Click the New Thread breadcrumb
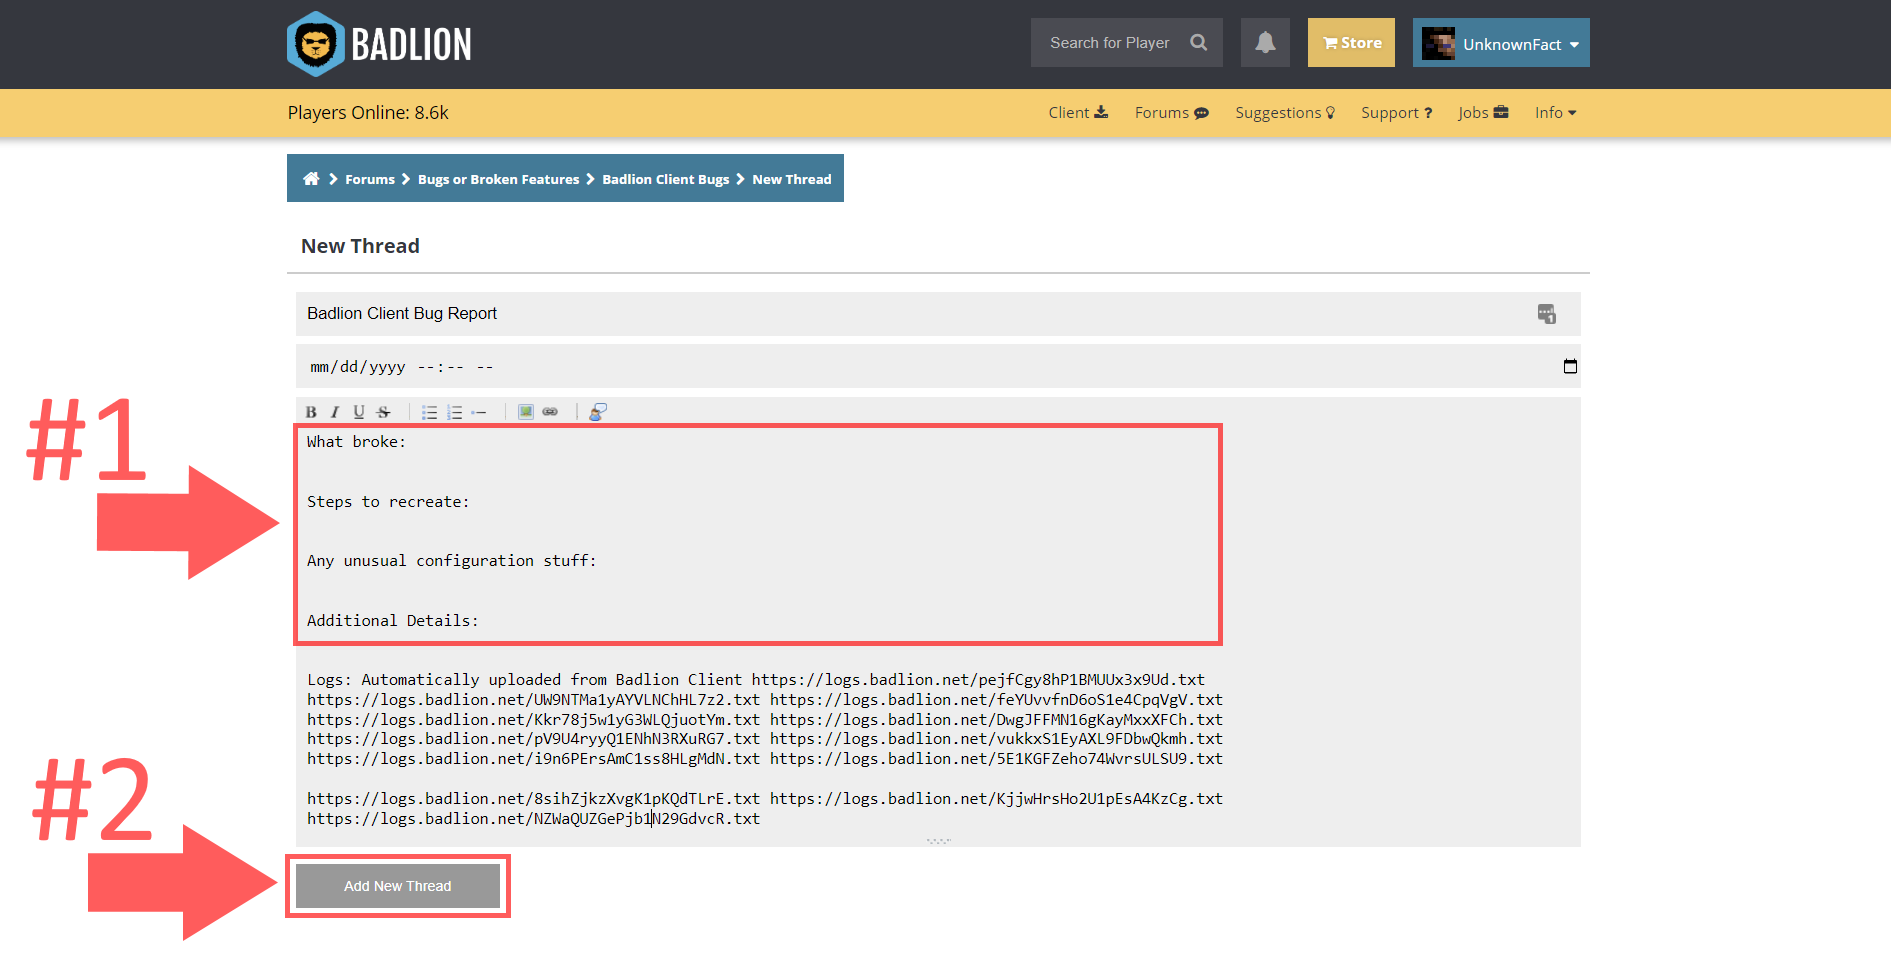The height and width of the screenshot is (954, 1891). point(792,179)
